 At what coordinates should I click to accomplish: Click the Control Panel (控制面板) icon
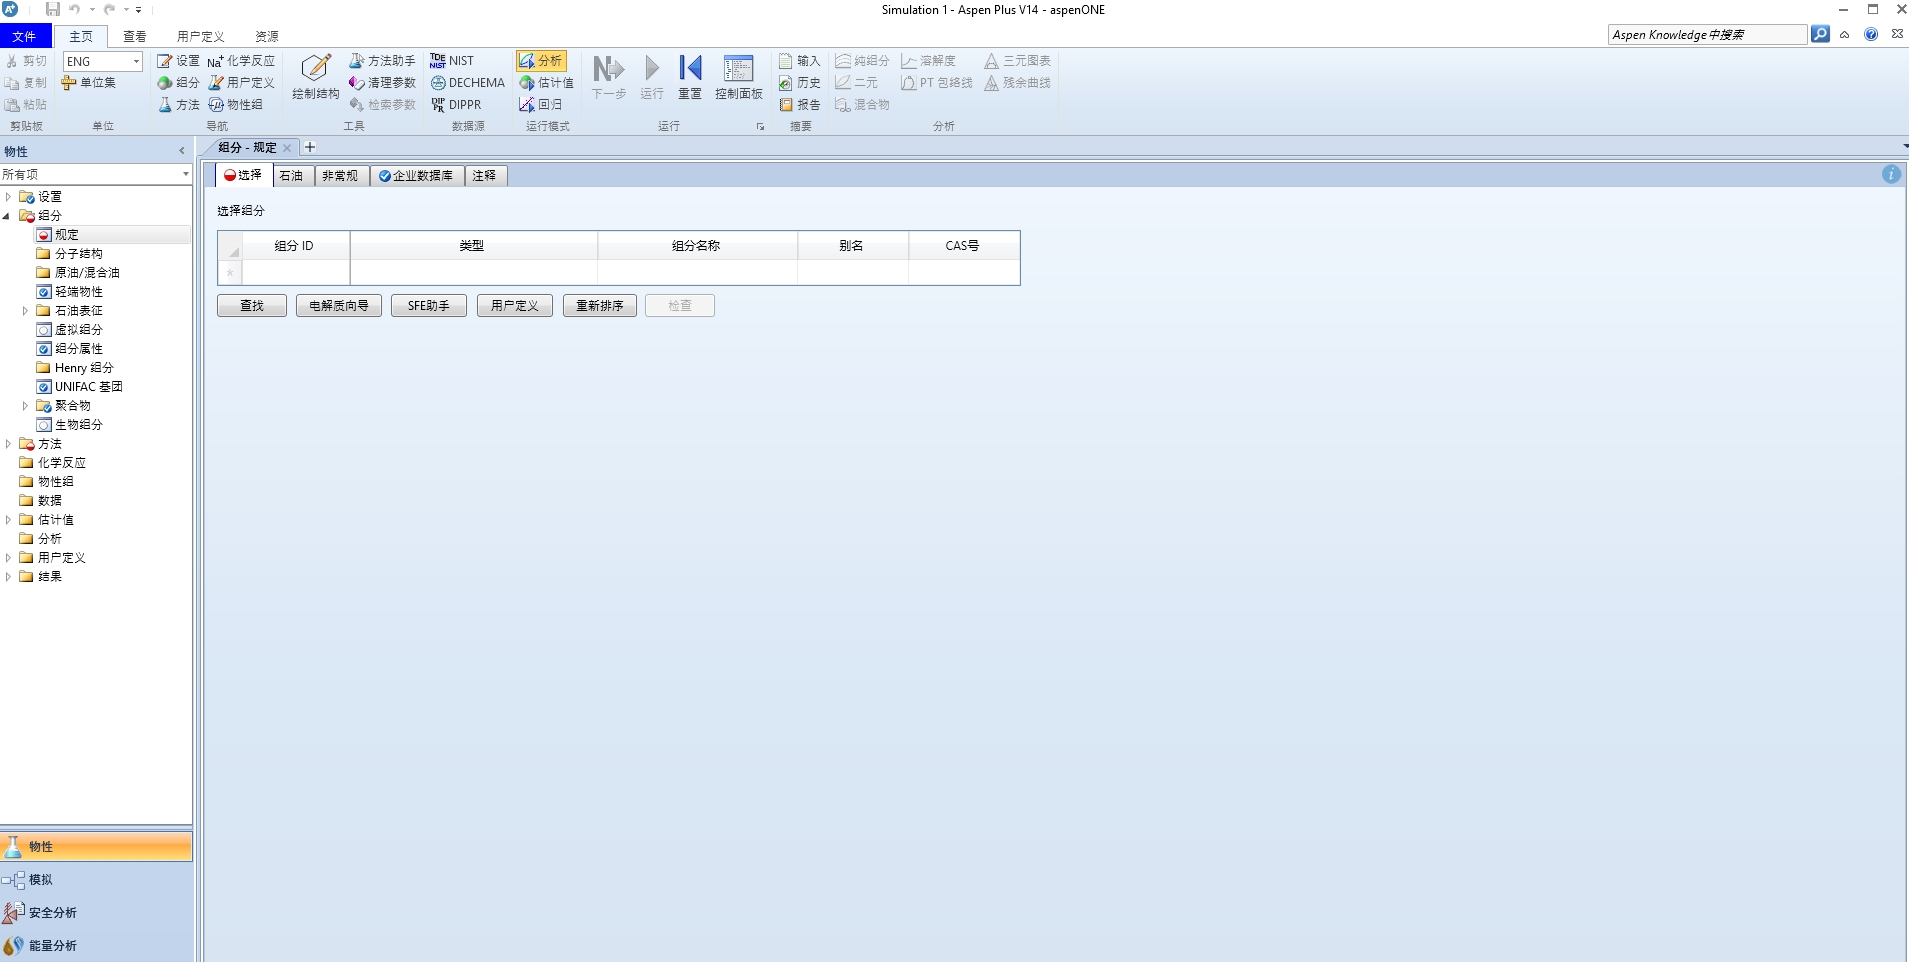[738, 76]
